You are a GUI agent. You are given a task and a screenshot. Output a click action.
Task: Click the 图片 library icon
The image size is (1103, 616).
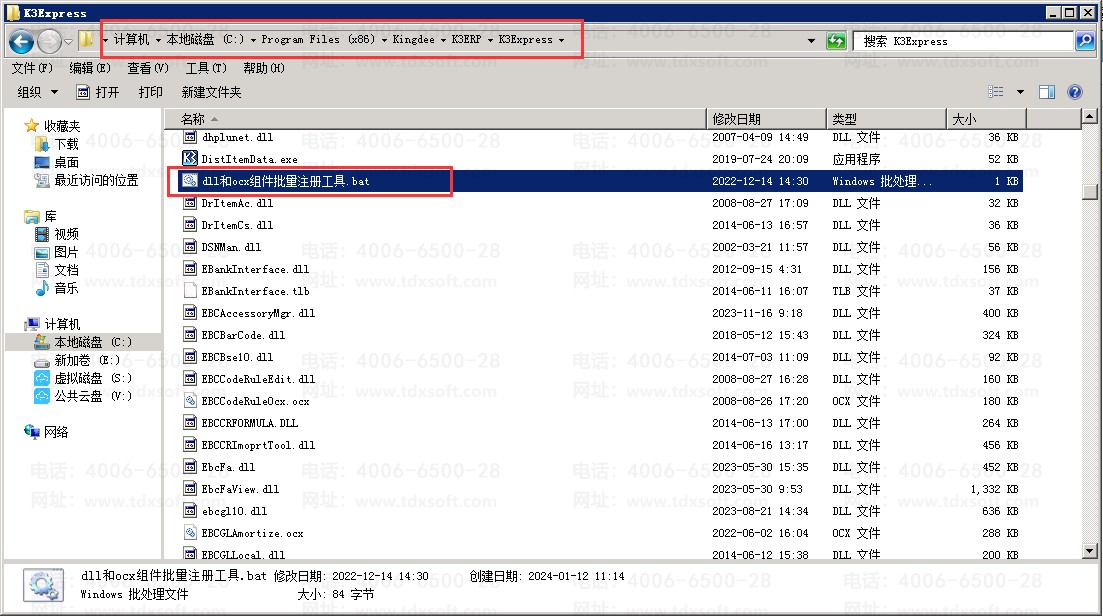(42, 252)
